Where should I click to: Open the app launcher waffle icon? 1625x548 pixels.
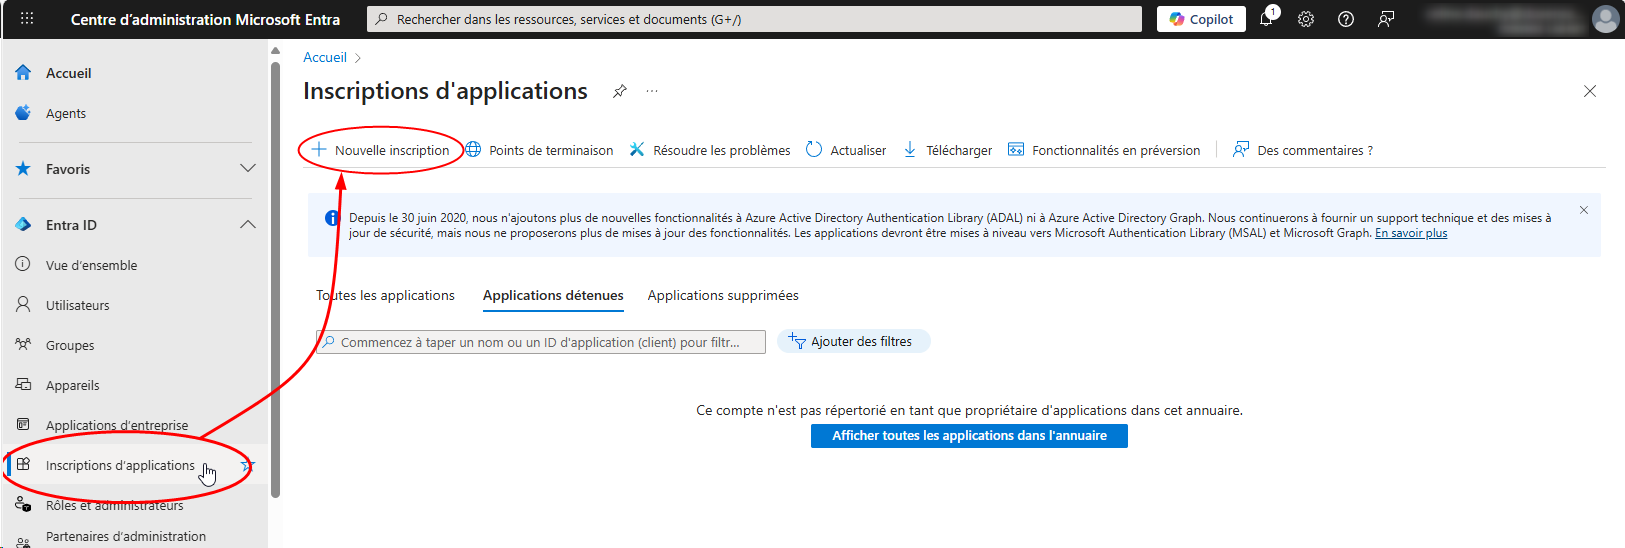[27, 19]
